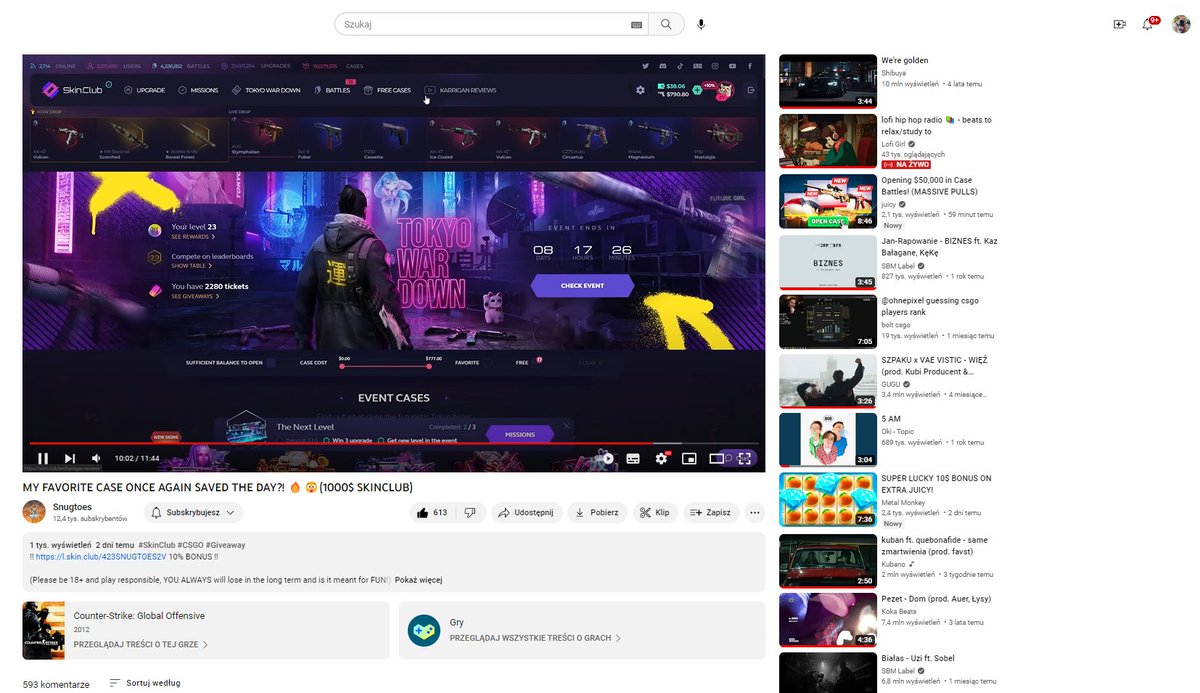1200x693 pixels.
Task: Create a clip with Klip button
Action: (x=655, y=512)
